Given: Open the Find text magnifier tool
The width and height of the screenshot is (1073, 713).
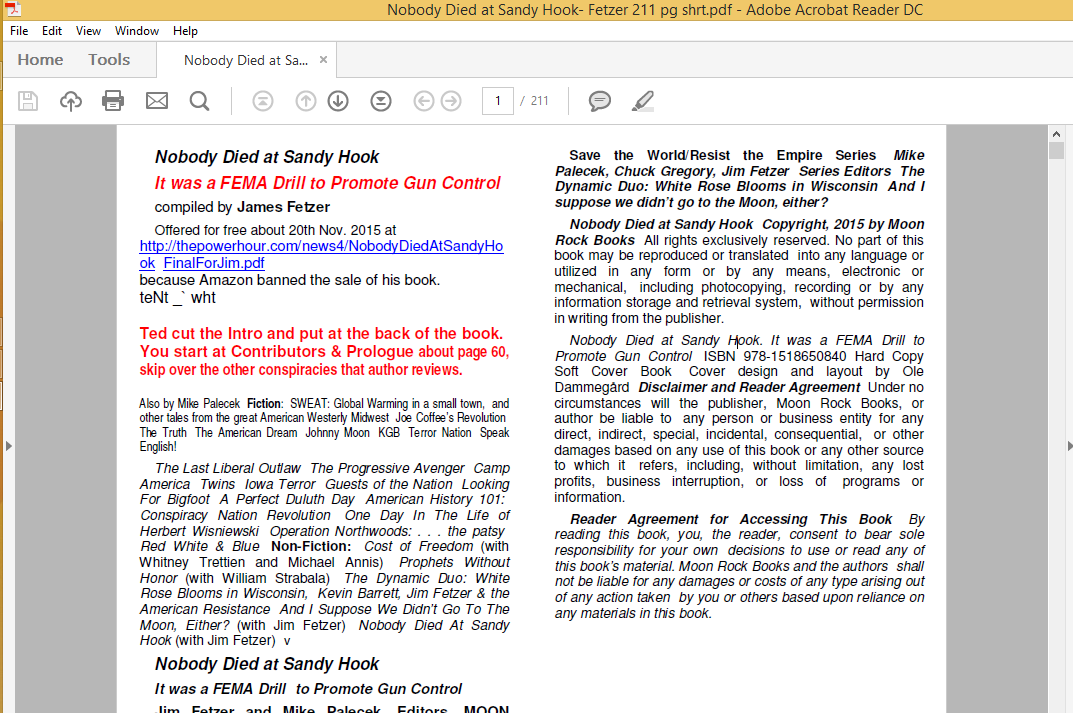Looking at the screenshot, I should [x=199, y=101].
